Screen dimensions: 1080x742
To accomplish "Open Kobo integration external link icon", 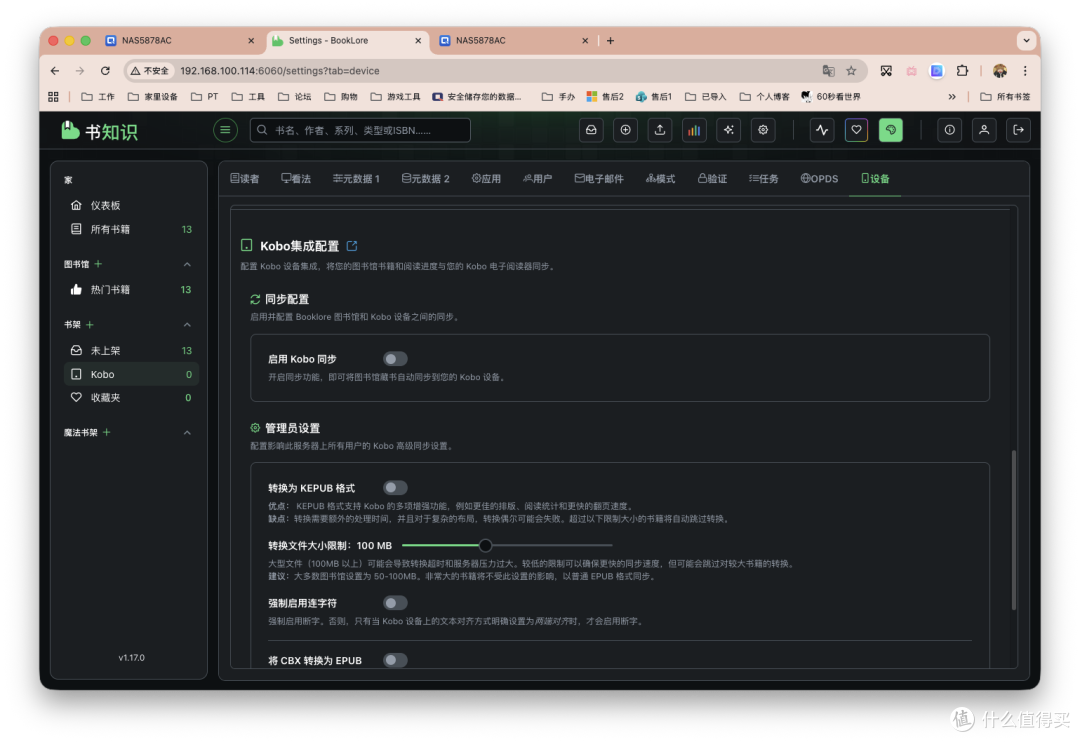I will point(352,246).
